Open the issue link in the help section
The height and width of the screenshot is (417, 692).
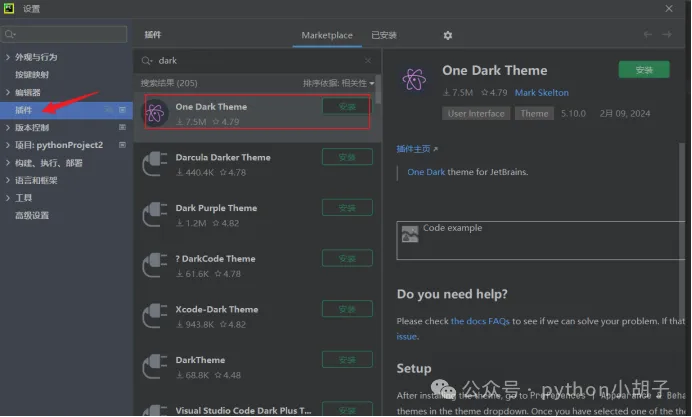tap(406, 336)
